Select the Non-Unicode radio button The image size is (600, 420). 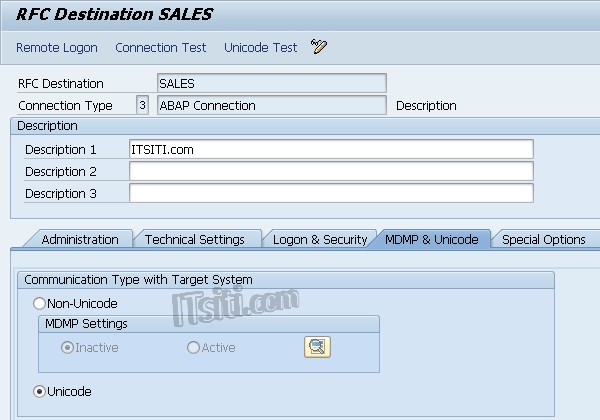coord(40,303)
